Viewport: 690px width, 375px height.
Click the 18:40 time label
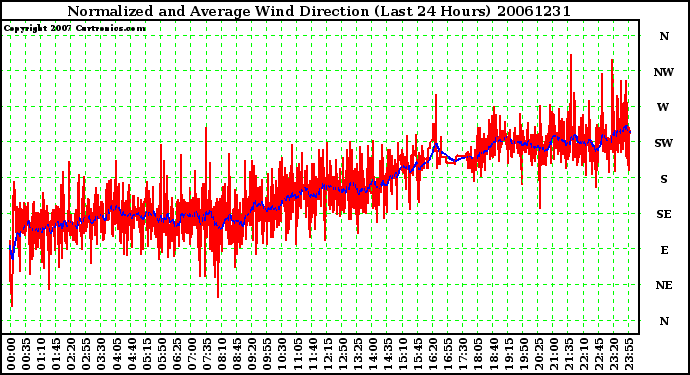(x=493, y=354)
